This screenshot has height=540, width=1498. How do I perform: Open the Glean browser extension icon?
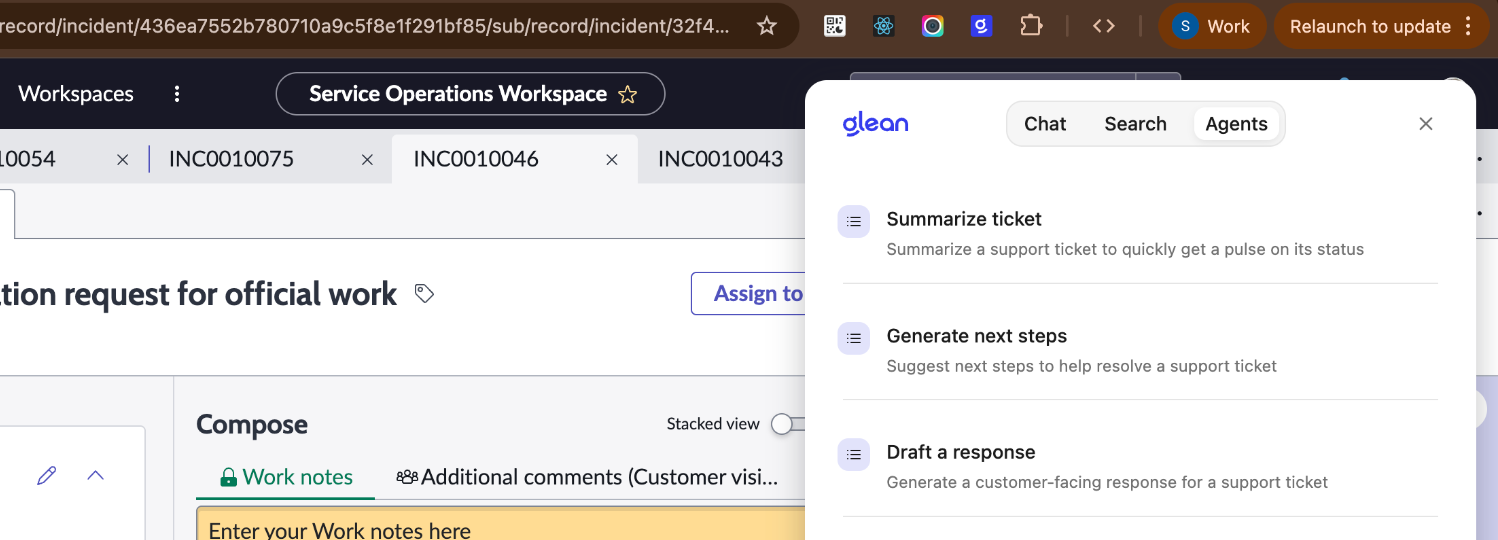coord(981,26)
